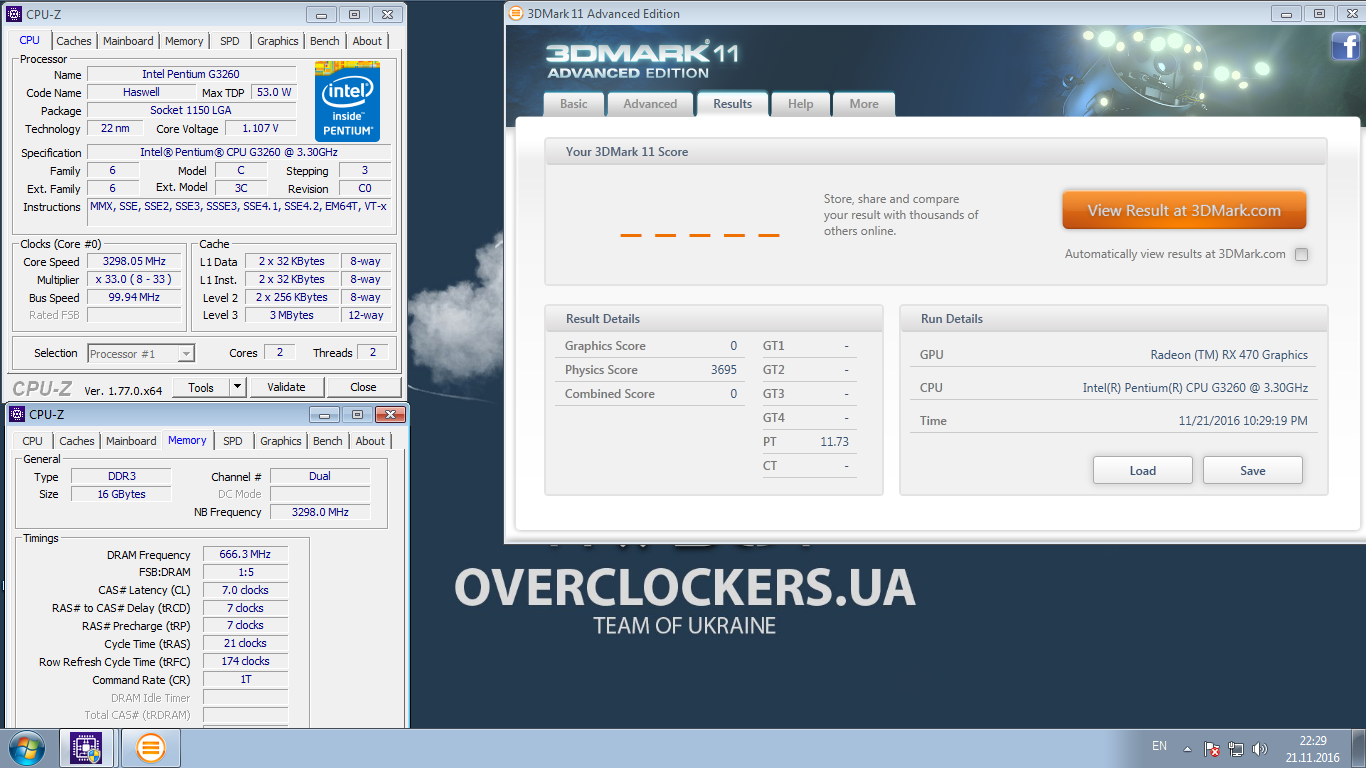Select Bench tab in lower CPU-Z window
The width and height of the screenshot is (1366, 768).
click(x=328, y=441)
